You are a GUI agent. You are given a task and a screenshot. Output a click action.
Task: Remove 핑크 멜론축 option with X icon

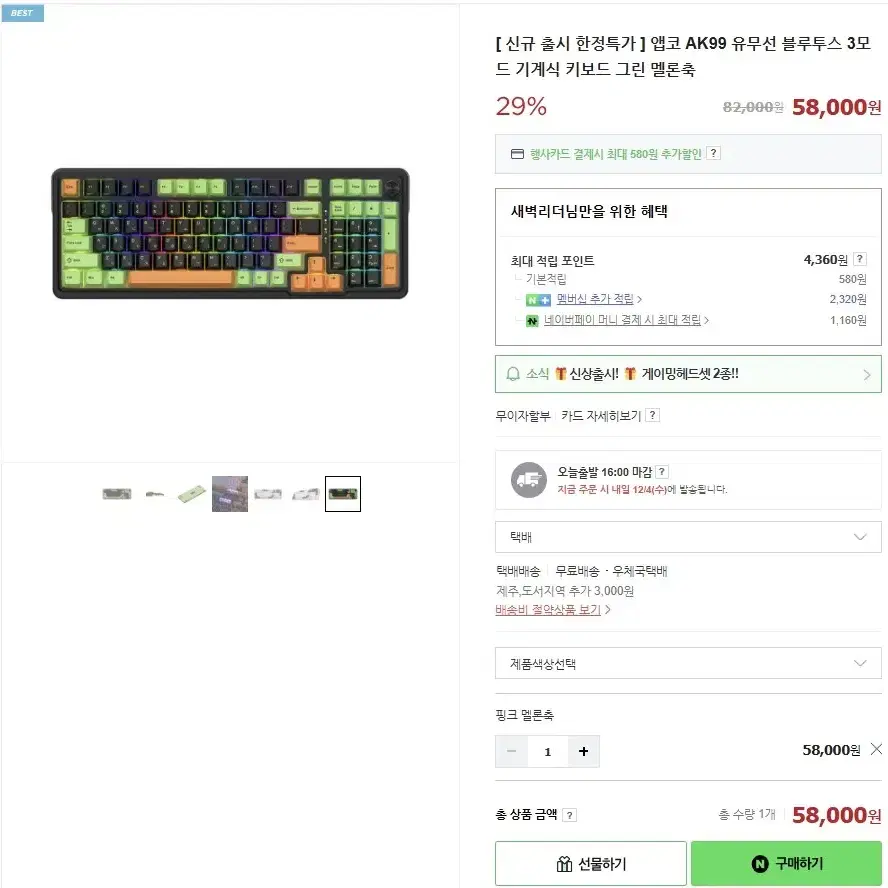[876, 749]
